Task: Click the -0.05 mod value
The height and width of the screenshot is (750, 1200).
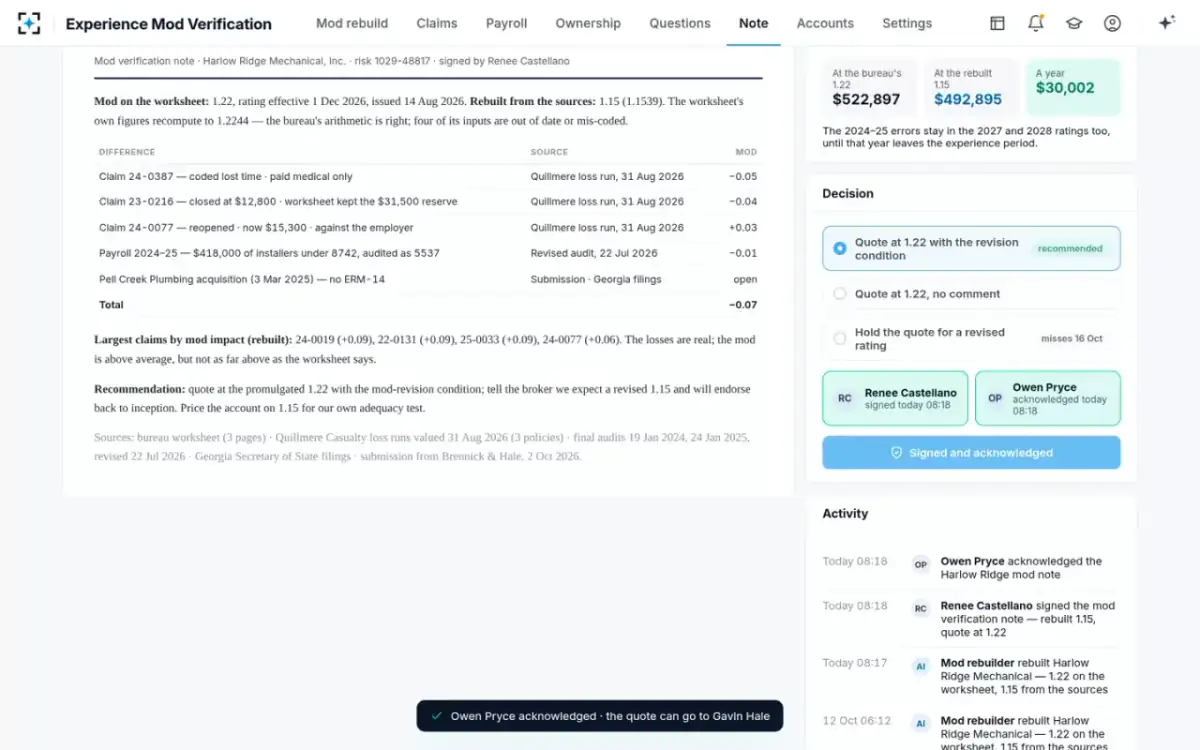Action: (x=743, y=176)
